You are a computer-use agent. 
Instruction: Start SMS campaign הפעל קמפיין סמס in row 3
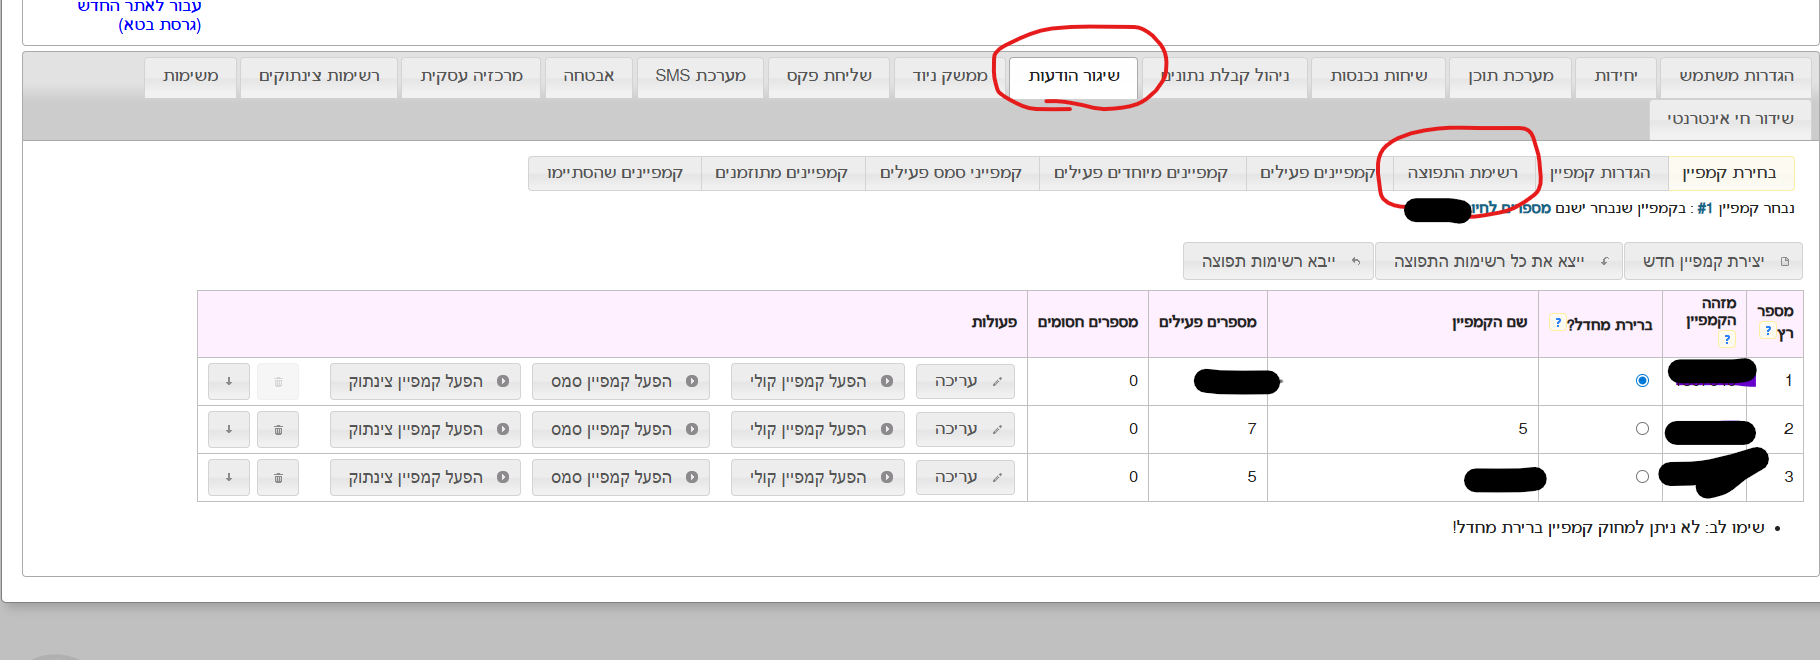[621, 477]
